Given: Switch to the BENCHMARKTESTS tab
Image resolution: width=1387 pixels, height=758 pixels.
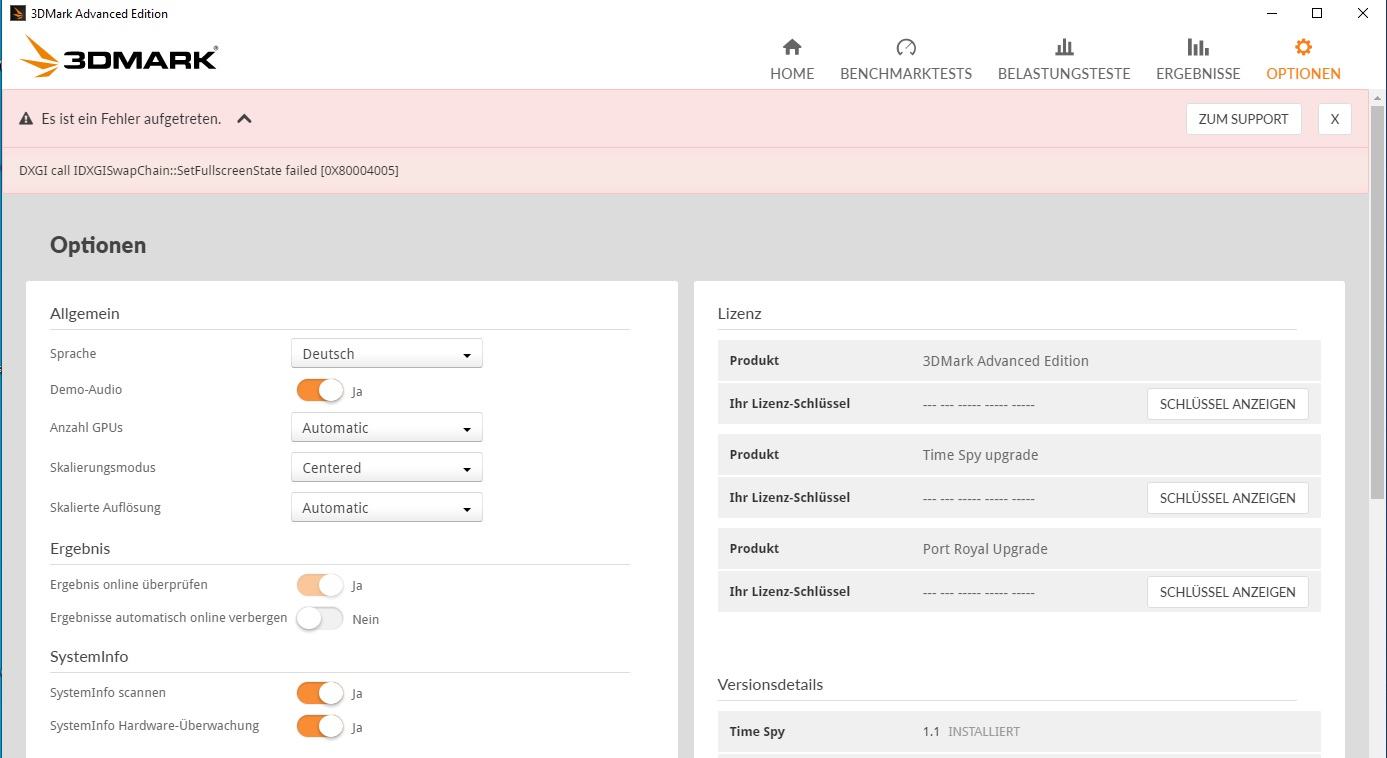Looking at the screenshot, I should click(x=906, y=73).
